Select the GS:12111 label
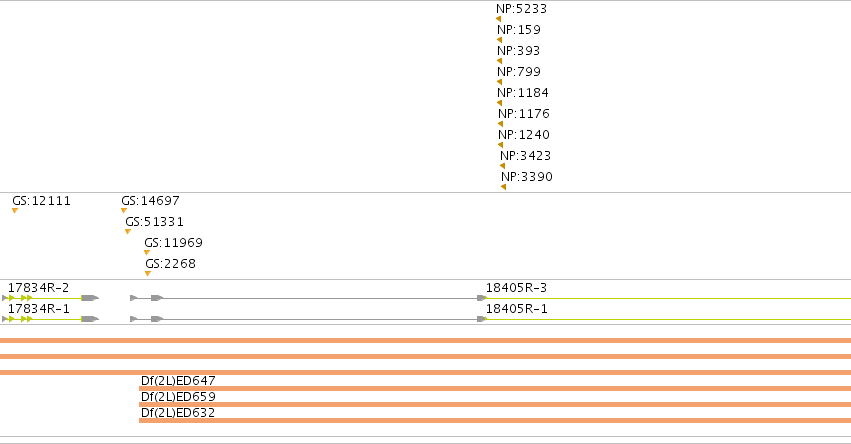Screen dimensions: 851x444 pyautogui.click(x=42, y=201)
